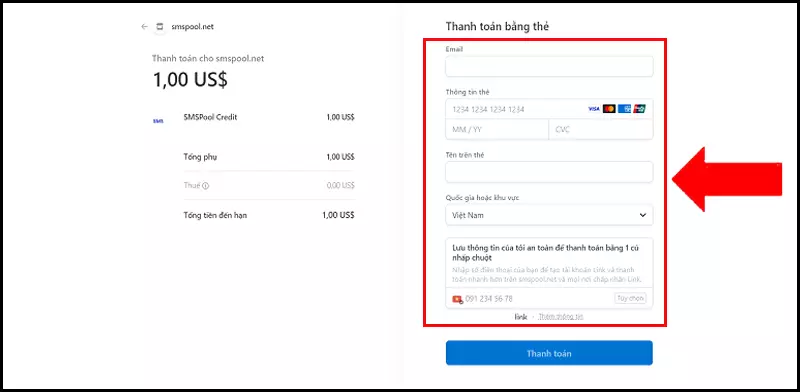Click the SMSPool Credit product logo
This screenshot has height=392, width=800.
158,121
